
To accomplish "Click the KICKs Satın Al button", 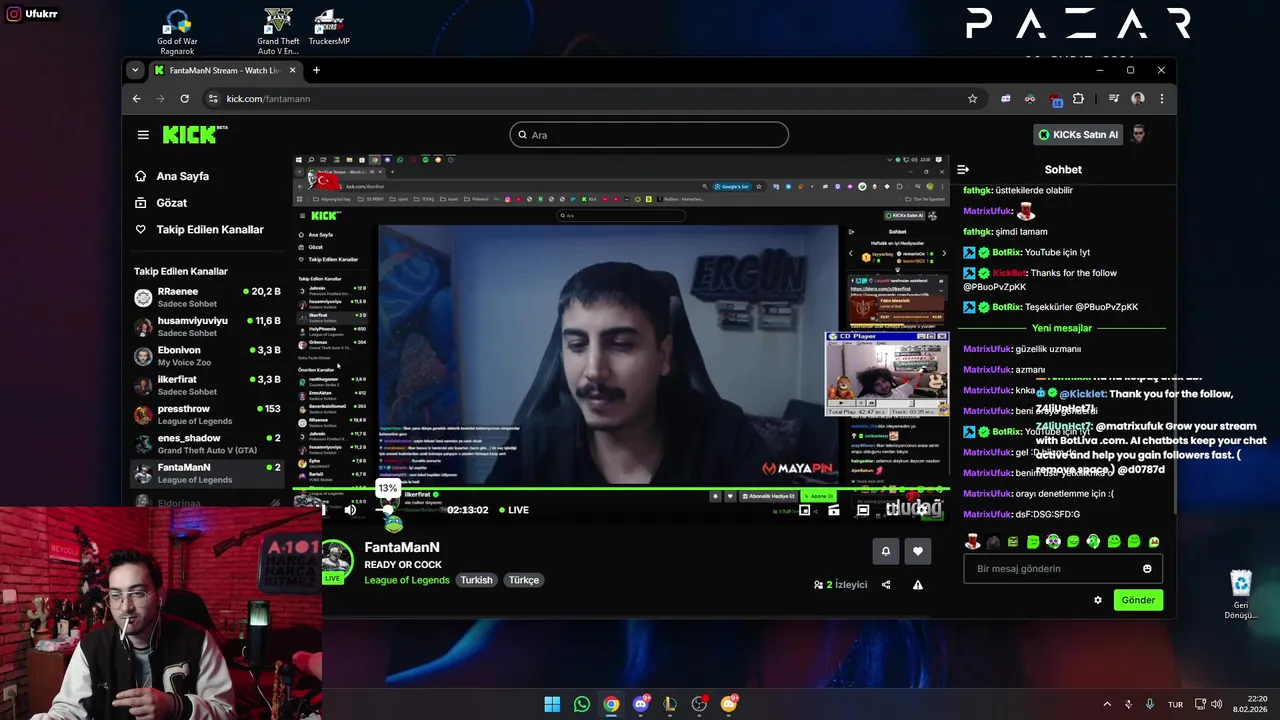I will 1077,135.
